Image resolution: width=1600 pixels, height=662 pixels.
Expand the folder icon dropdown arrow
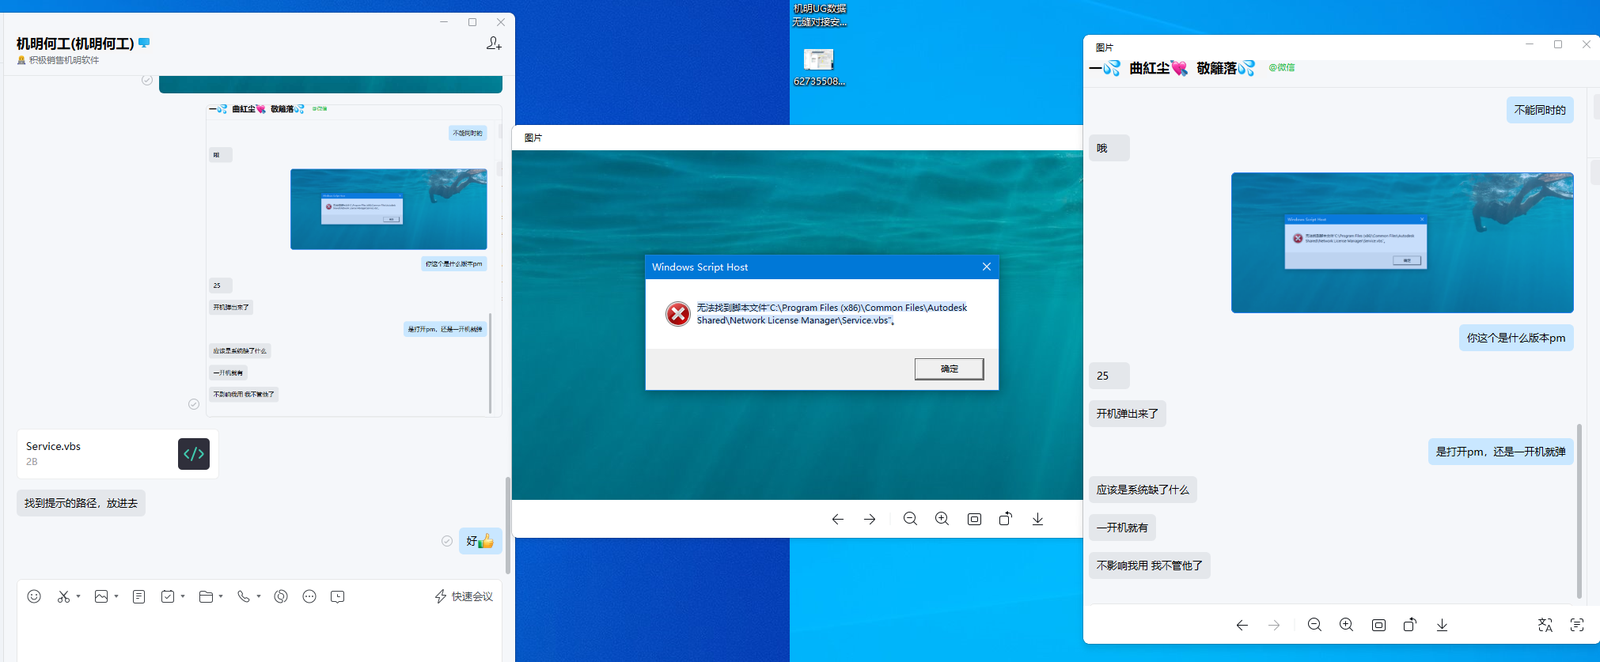(x=221, y=596)
